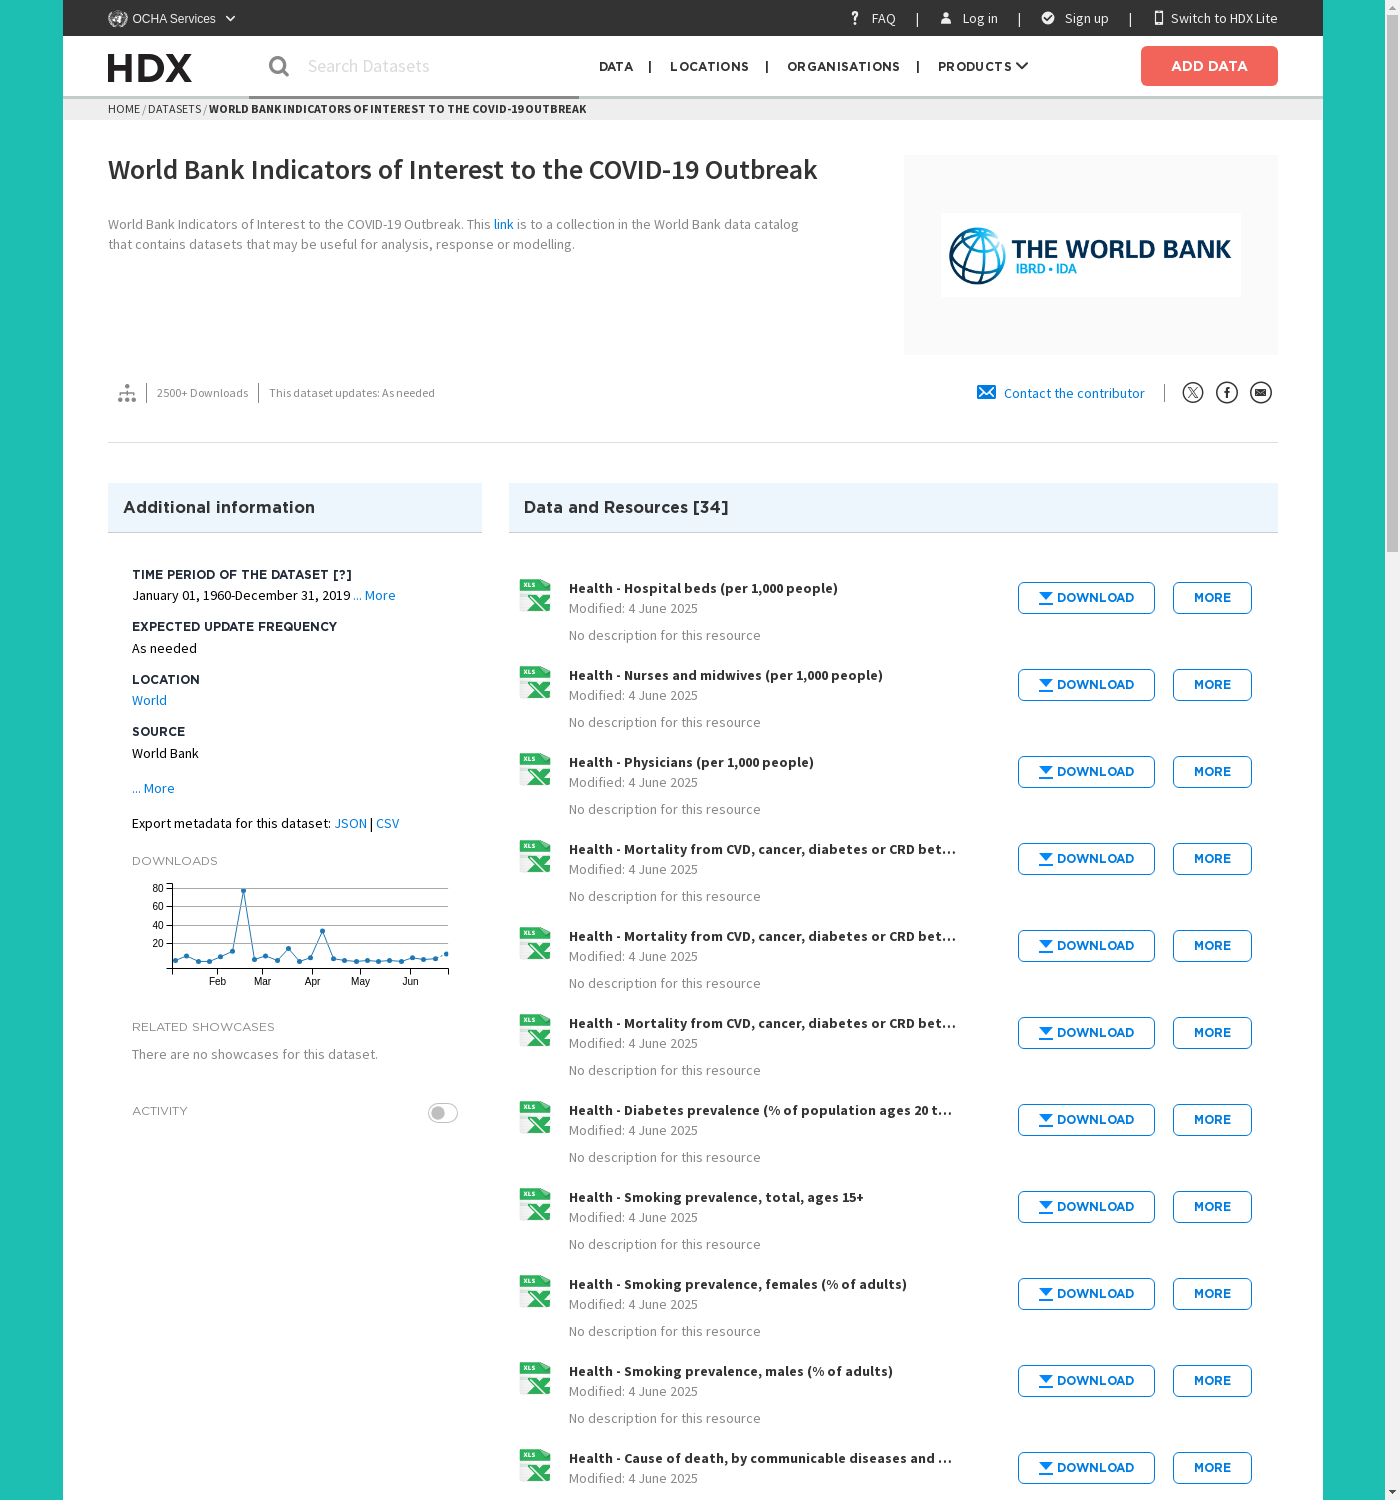Screen dimensions: 1400x1500
Task: Click XLS icon for Cause of death resource
Action: coord(535,1465)
